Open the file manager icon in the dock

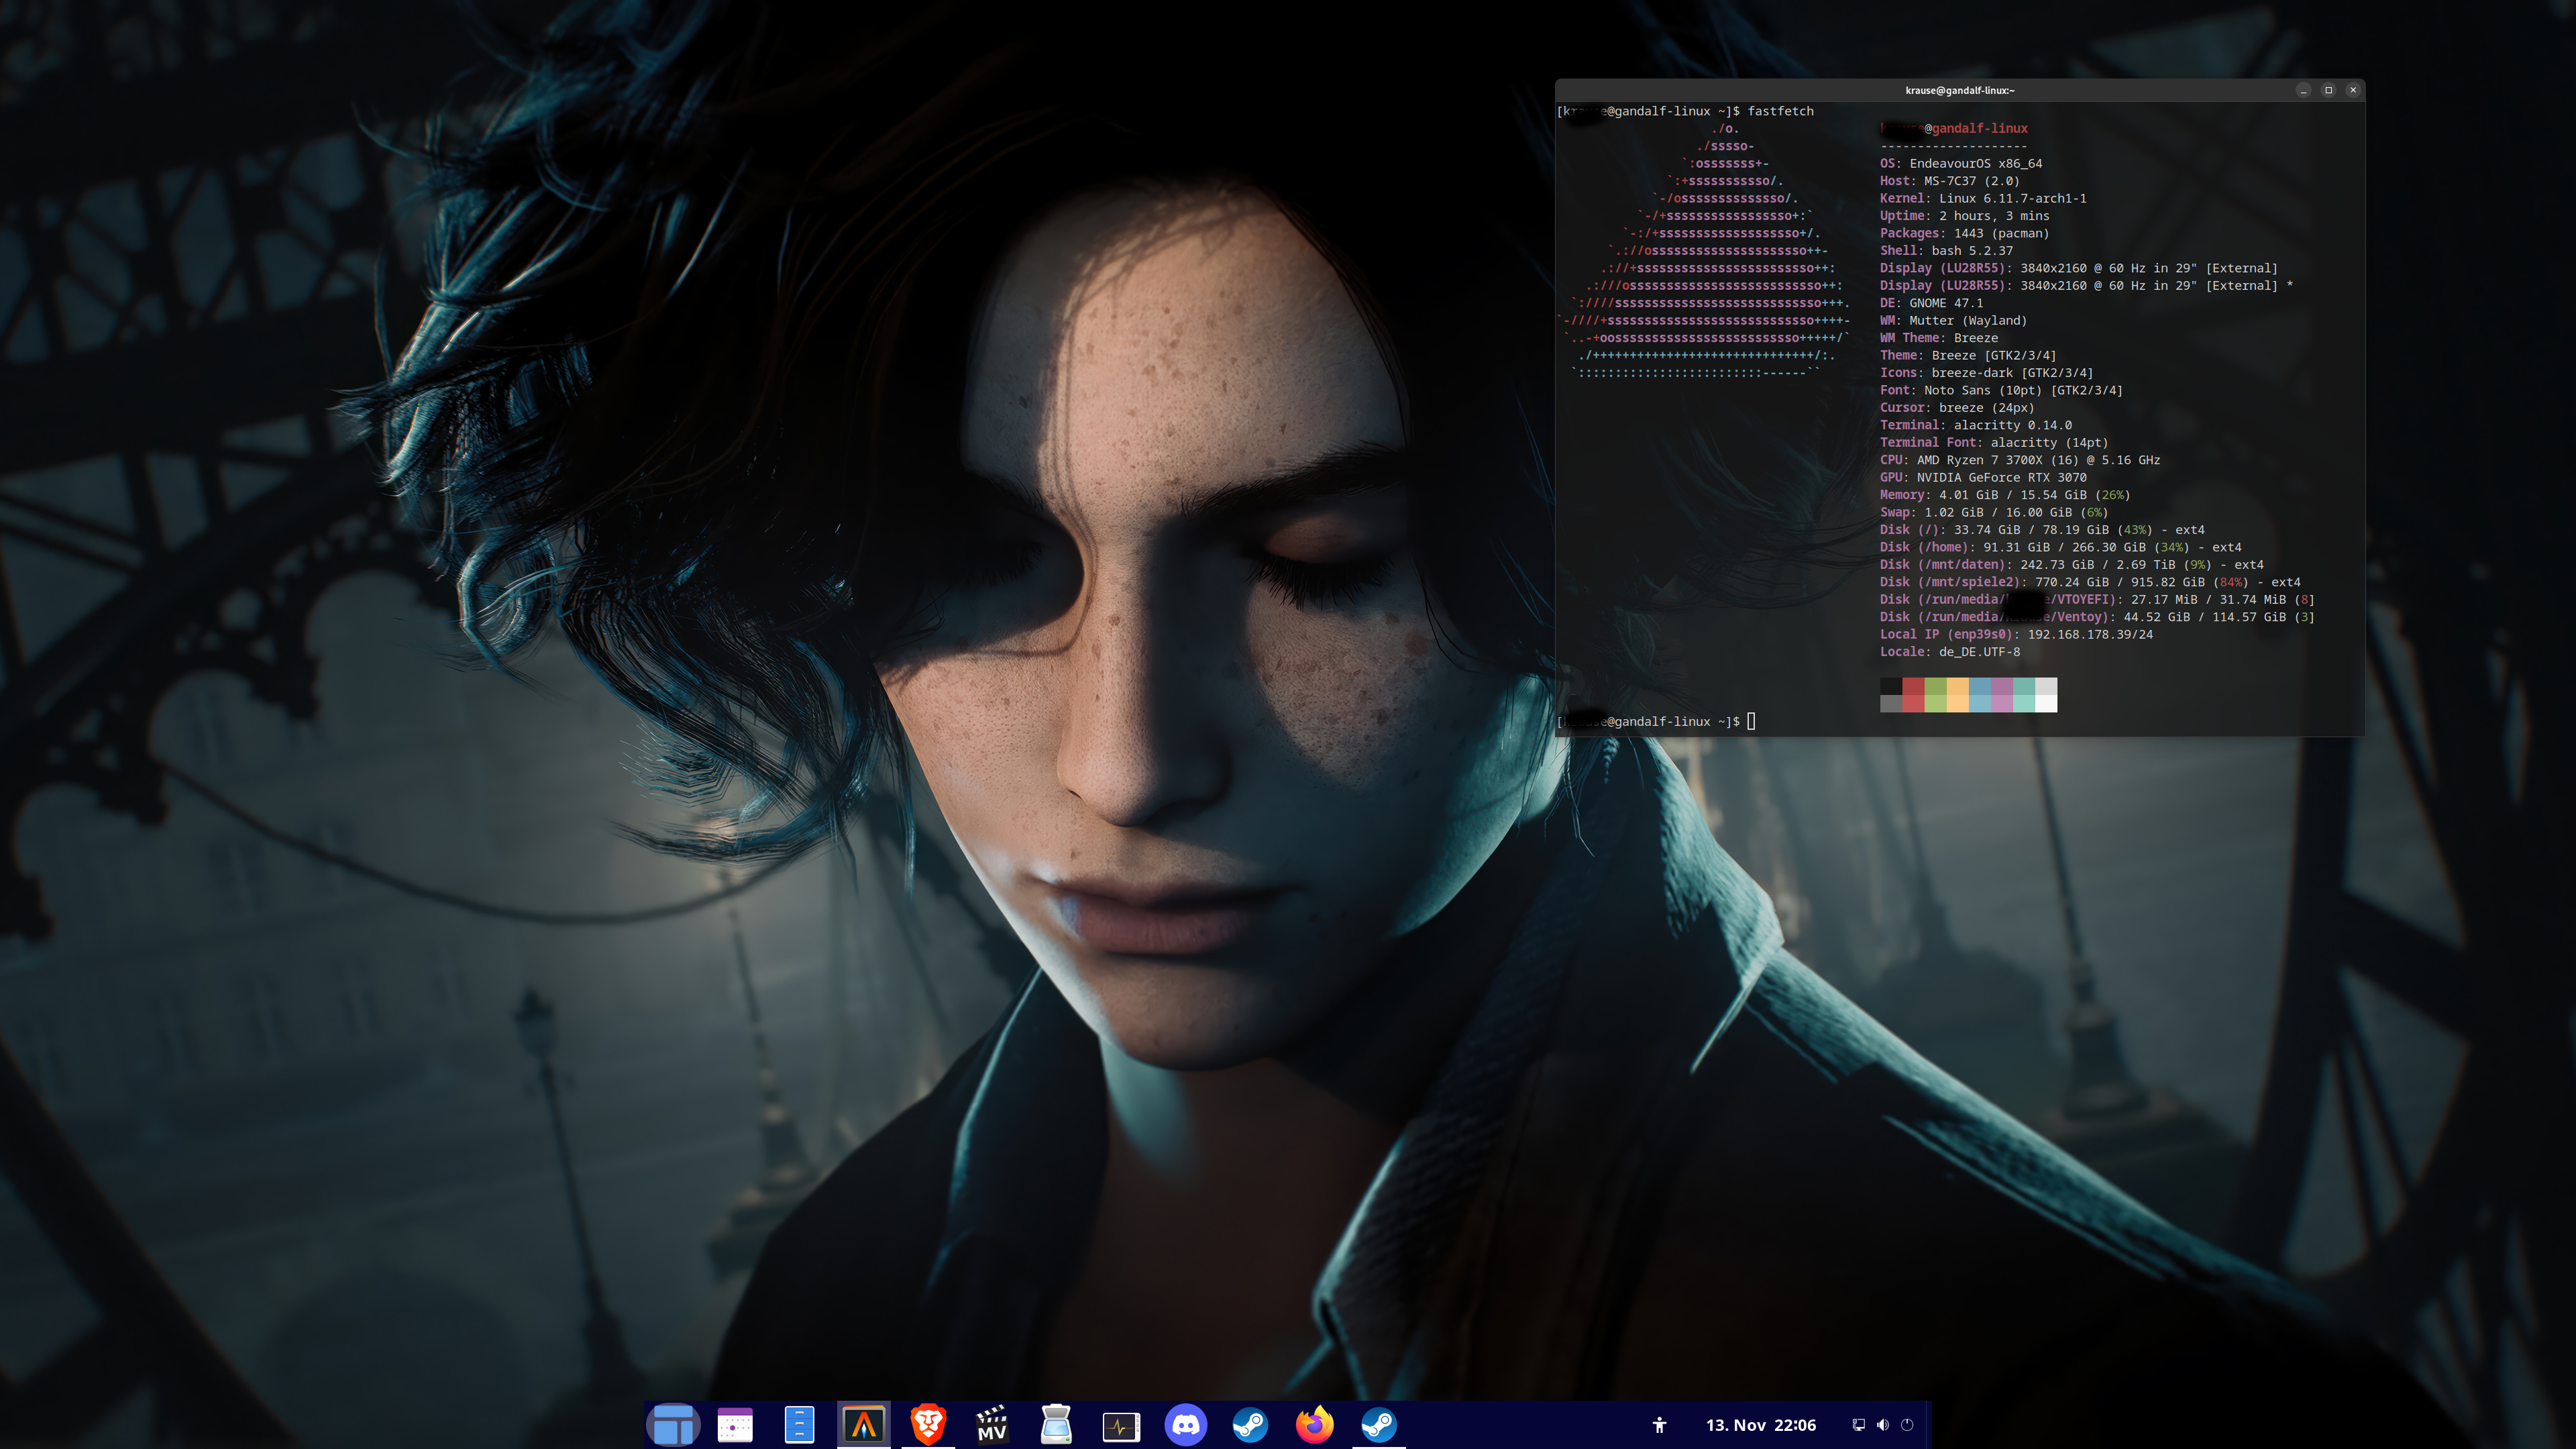(x=800, y=1424)
